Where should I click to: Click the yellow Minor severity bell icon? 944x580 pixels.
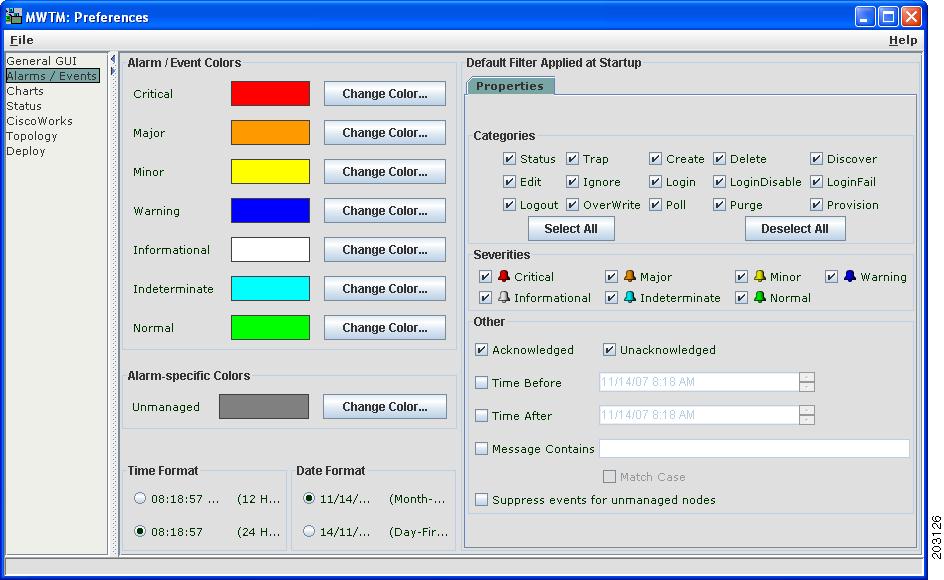760,276
